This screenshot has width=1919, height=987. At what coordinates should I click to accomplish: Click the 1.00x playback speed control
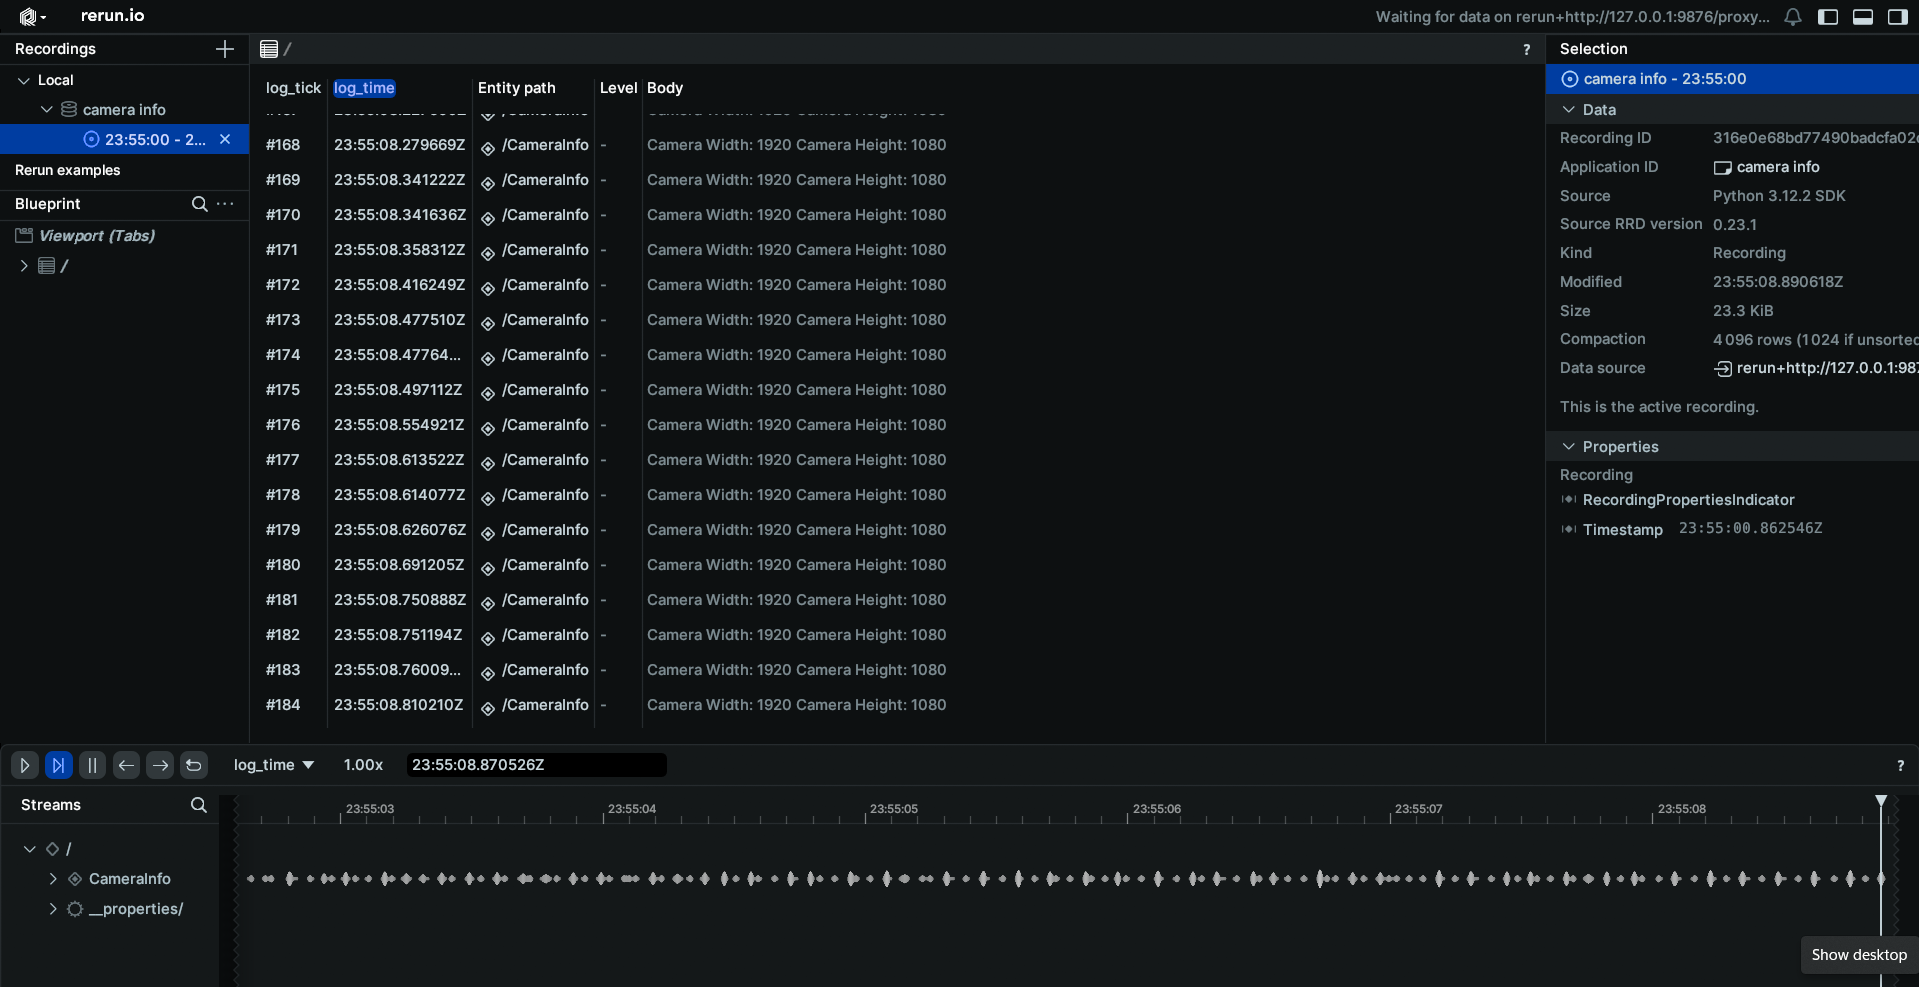click(x=362, y=765)
